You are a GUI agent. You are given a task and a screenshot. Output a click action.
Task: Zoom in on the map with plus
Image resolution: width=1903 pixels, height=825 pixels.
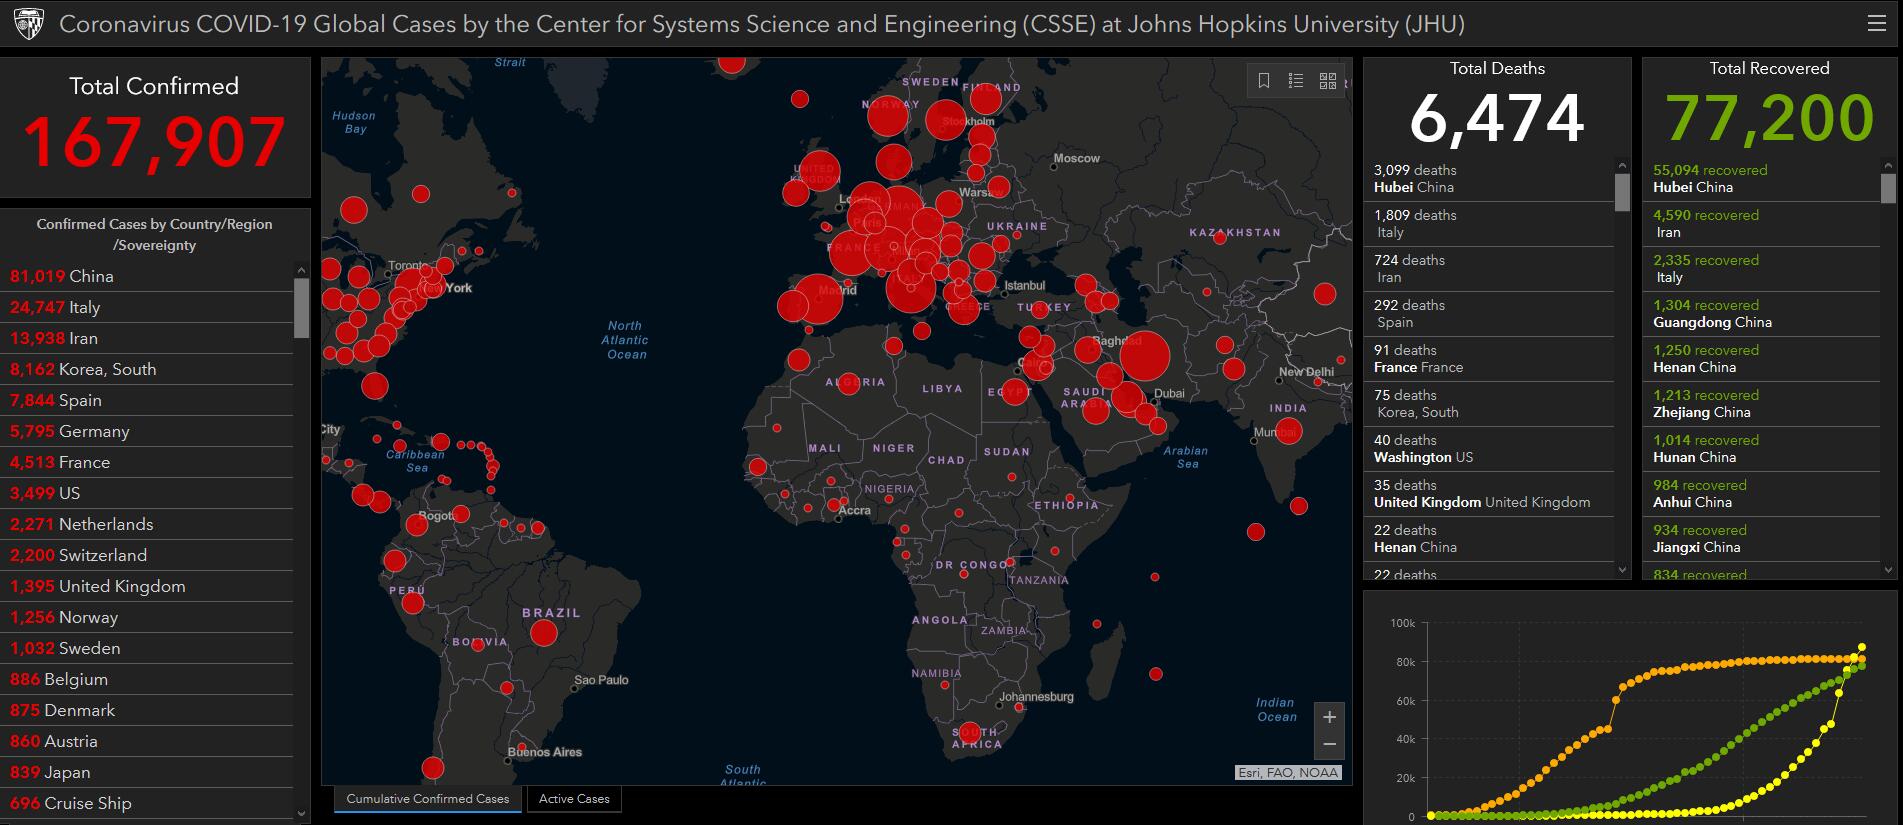(1329, 717)
